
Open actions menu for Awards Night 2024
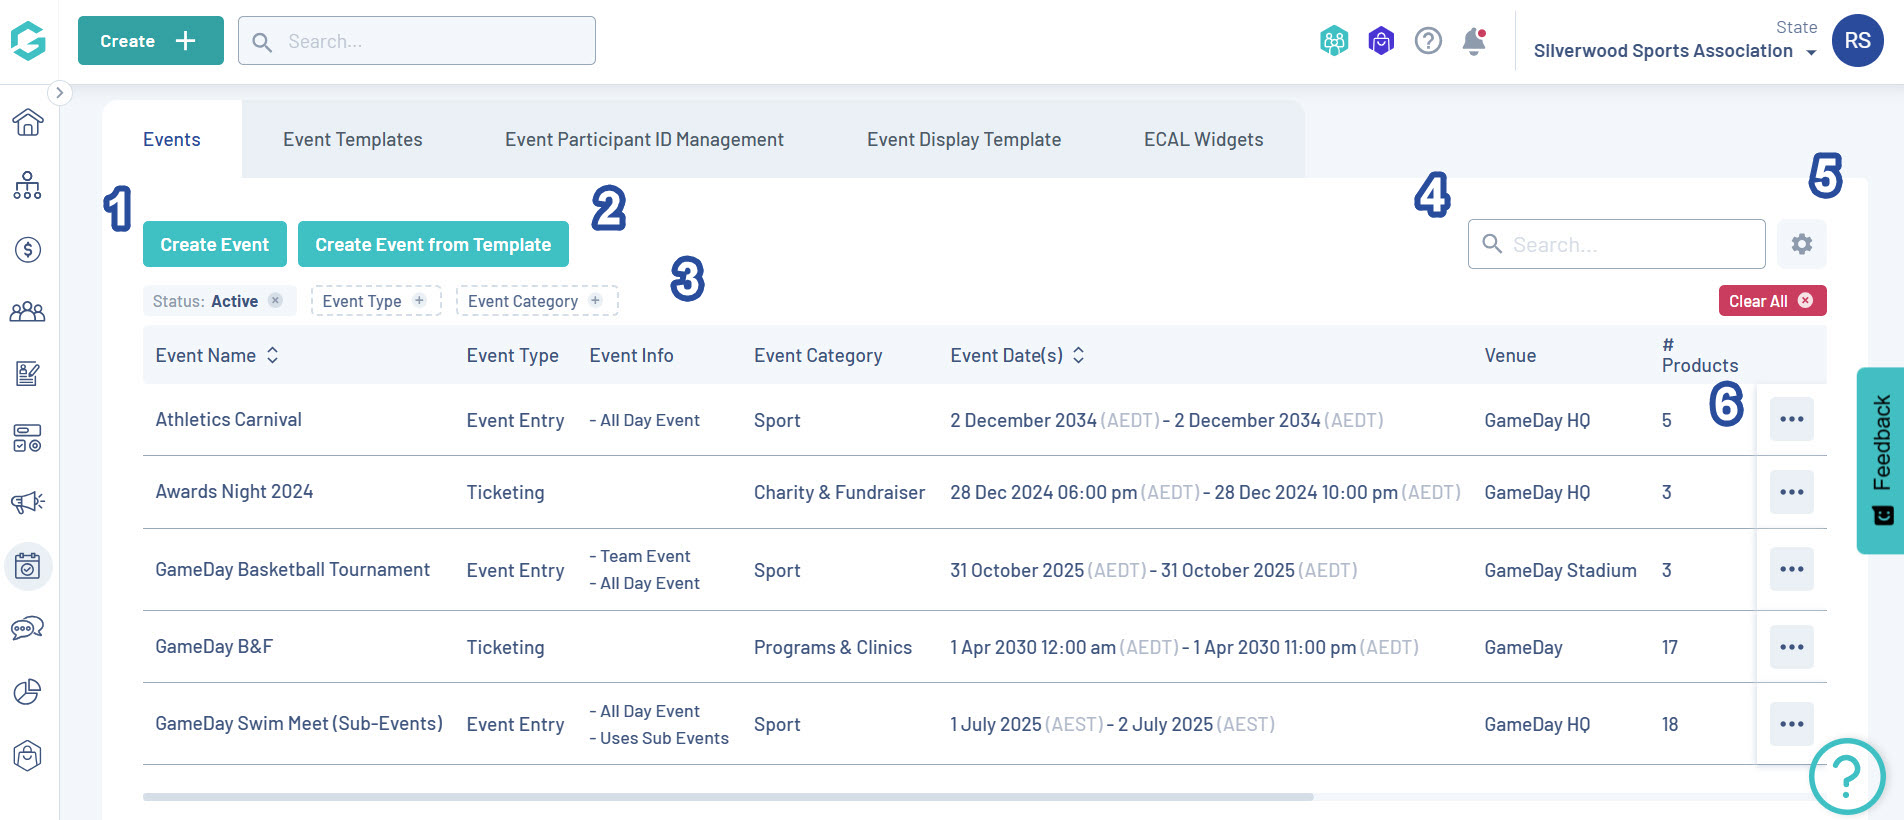(1792, 492)
